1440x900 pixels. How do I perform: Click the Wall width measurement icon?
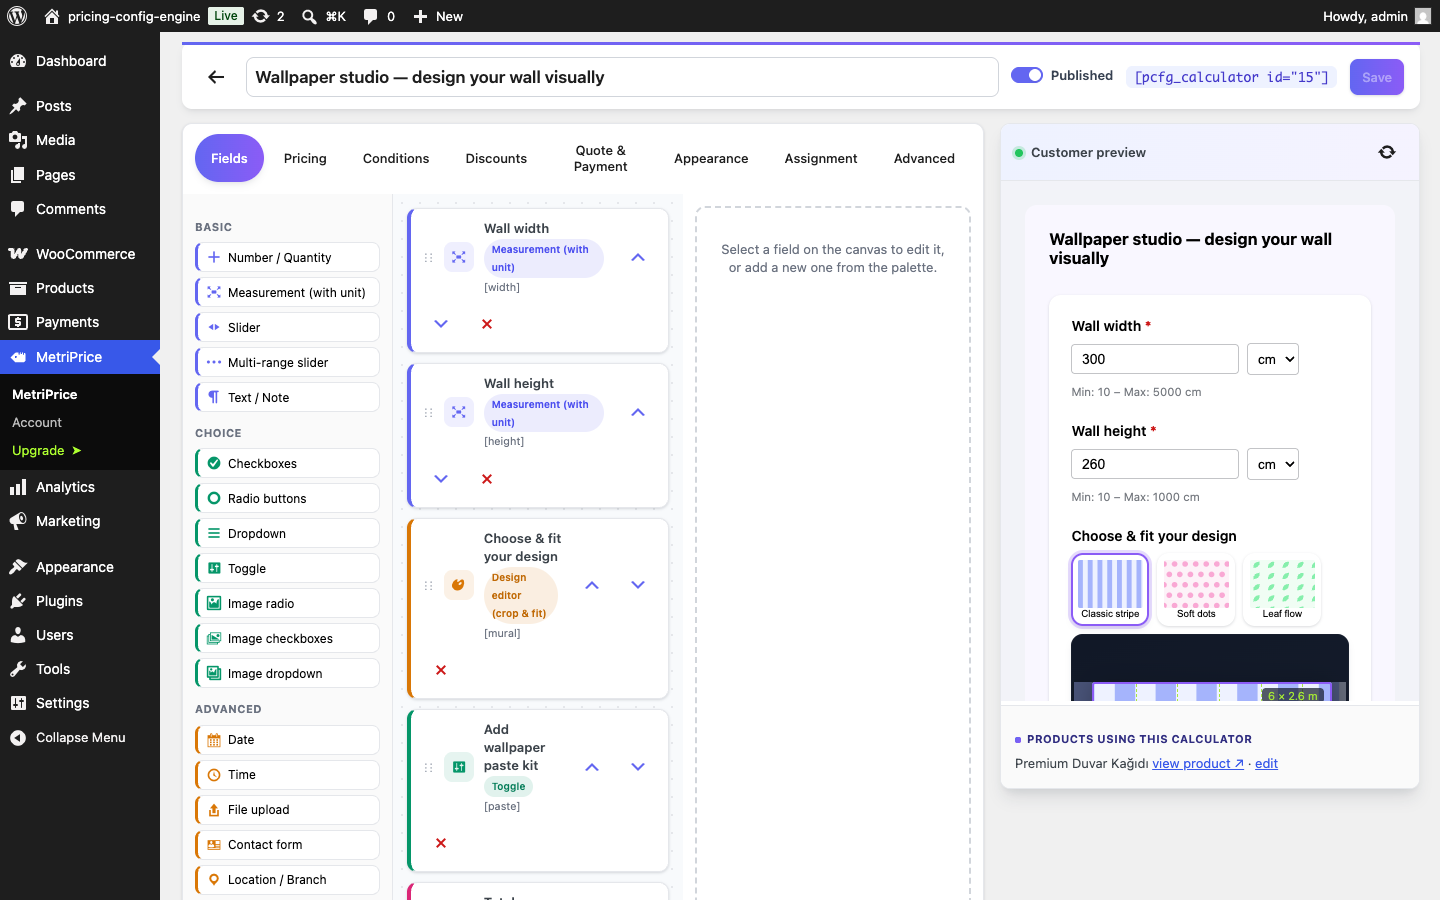(x=459, y=257)
